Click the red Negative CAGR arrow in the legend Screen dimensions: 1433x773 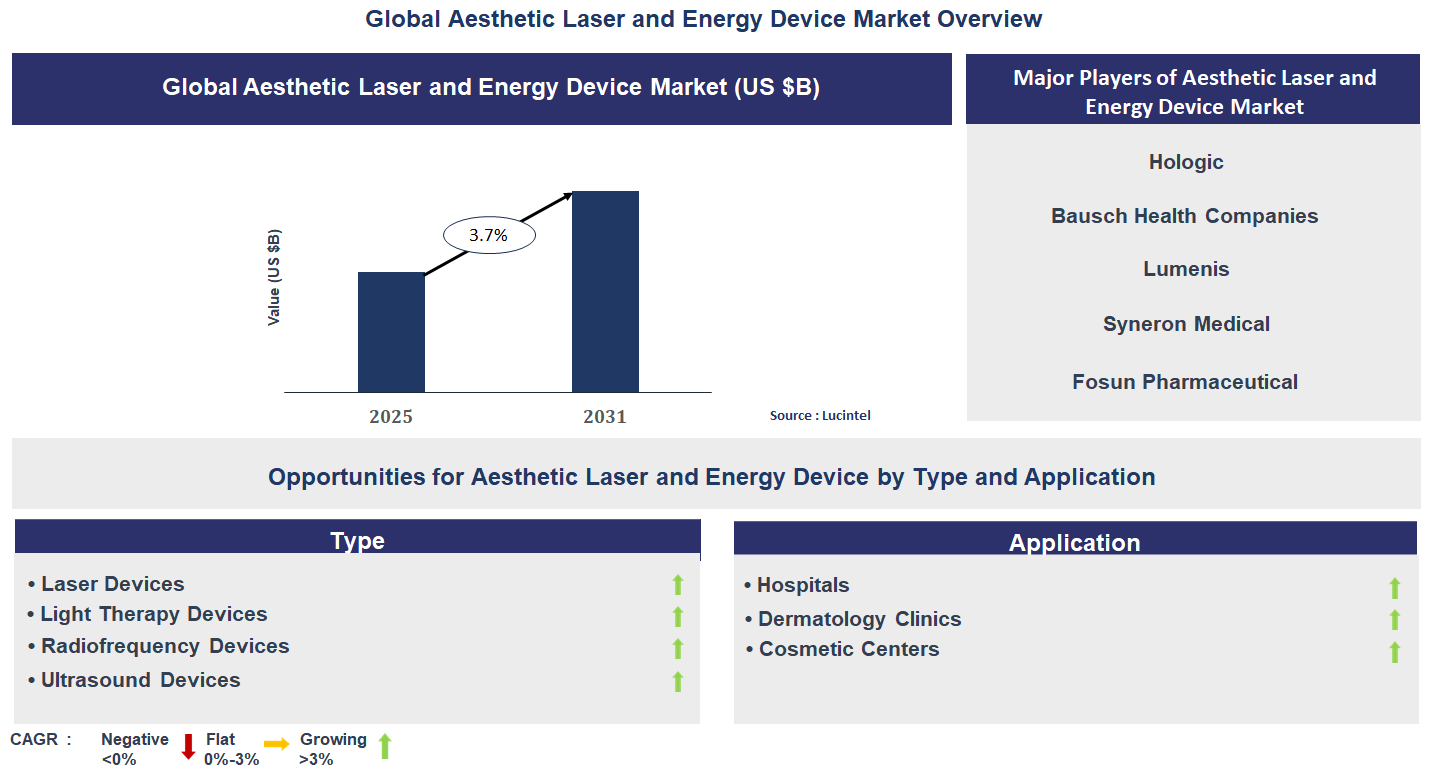[188, 746]
